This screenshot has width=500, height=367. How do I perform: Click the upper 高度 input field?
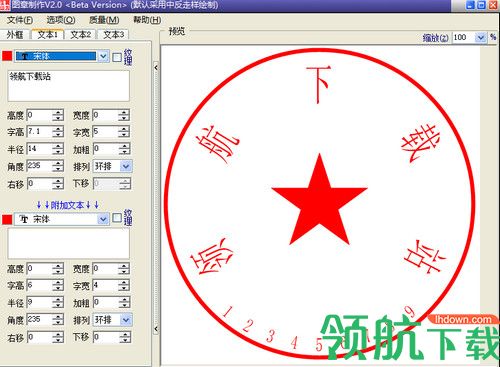(x=39, y=115)
